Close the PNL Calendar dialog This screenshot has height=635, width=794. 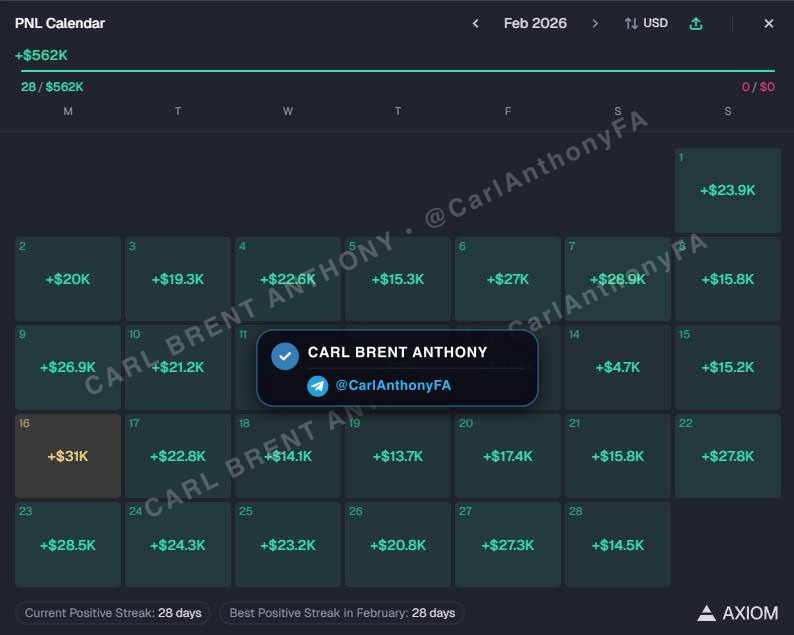pyautogui.click(x=769, y=23)
